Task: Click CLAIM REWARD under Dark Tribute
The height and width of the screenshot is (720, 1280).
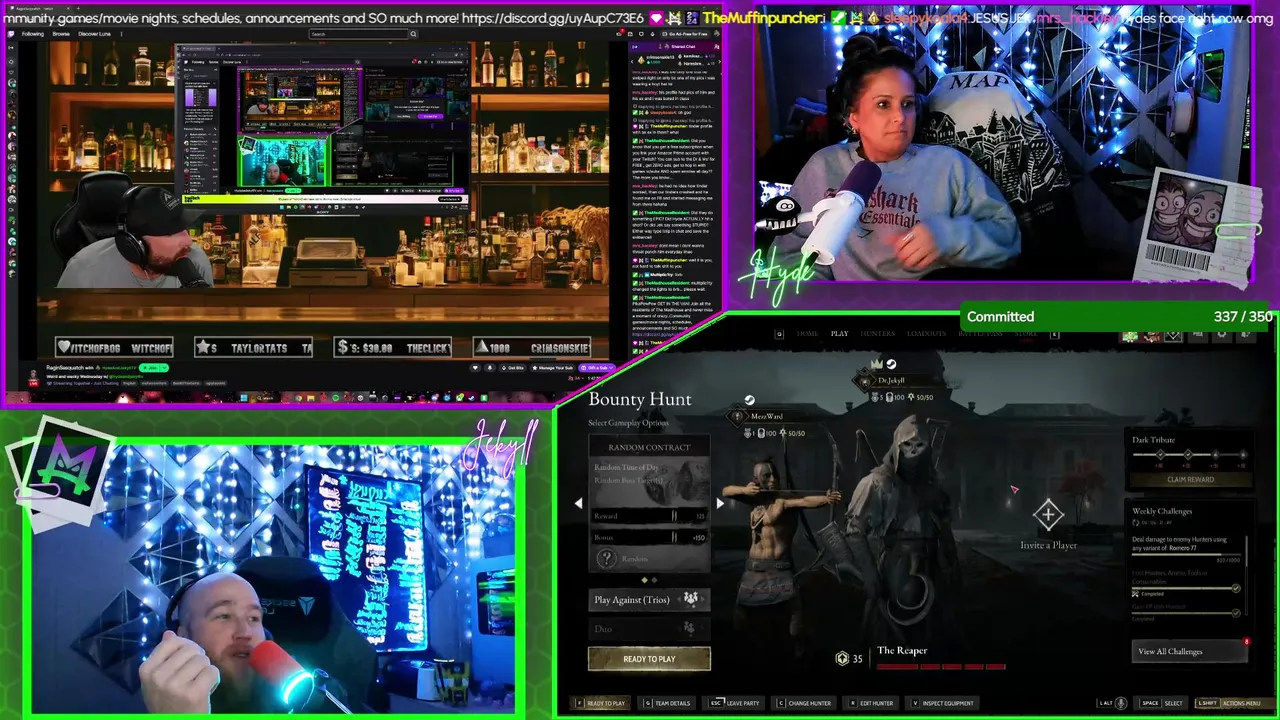Action: pos(1190,479)
